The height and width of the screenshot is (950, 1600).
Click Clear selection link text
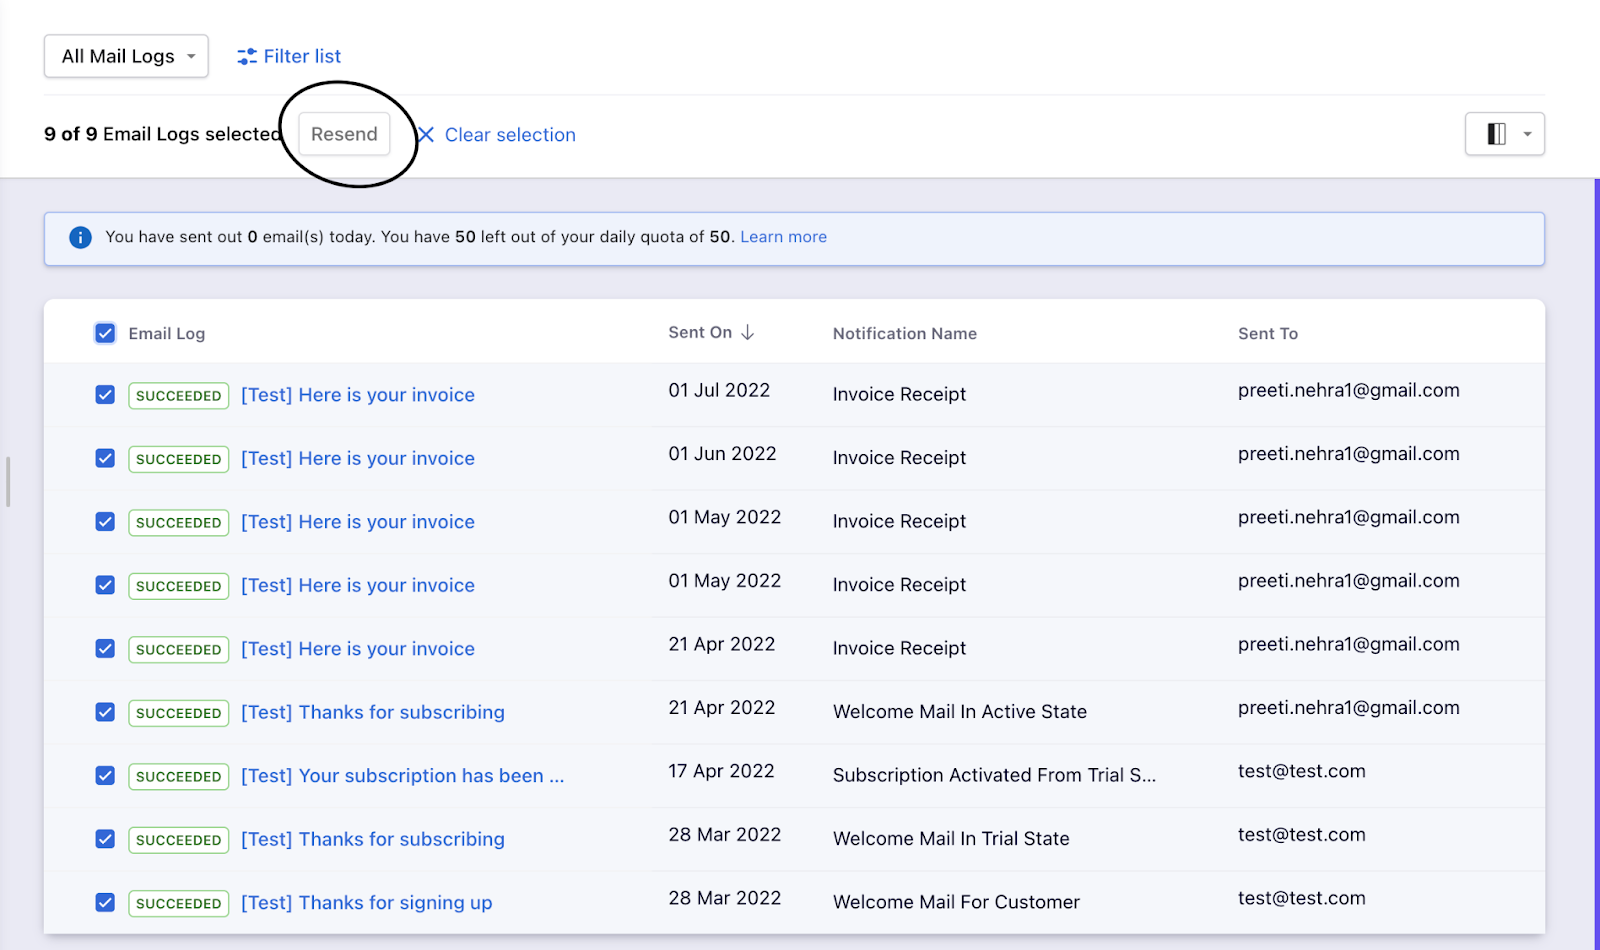click(510, 135)
